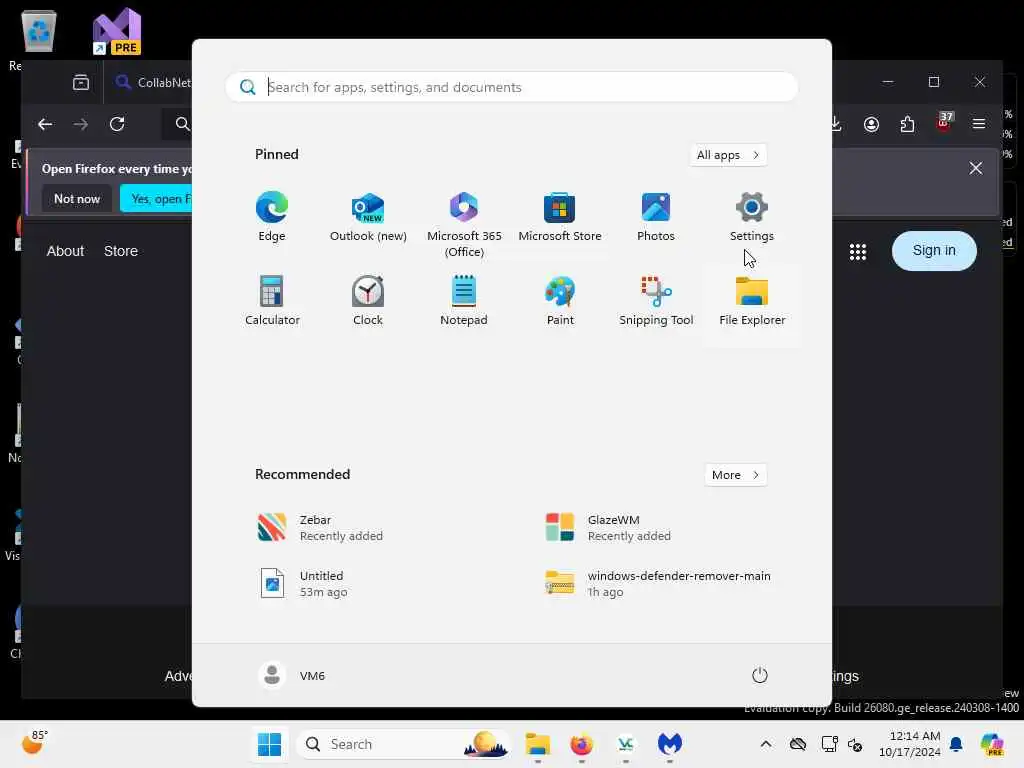Open Firefox hamburger application menu

coord(978,124)
